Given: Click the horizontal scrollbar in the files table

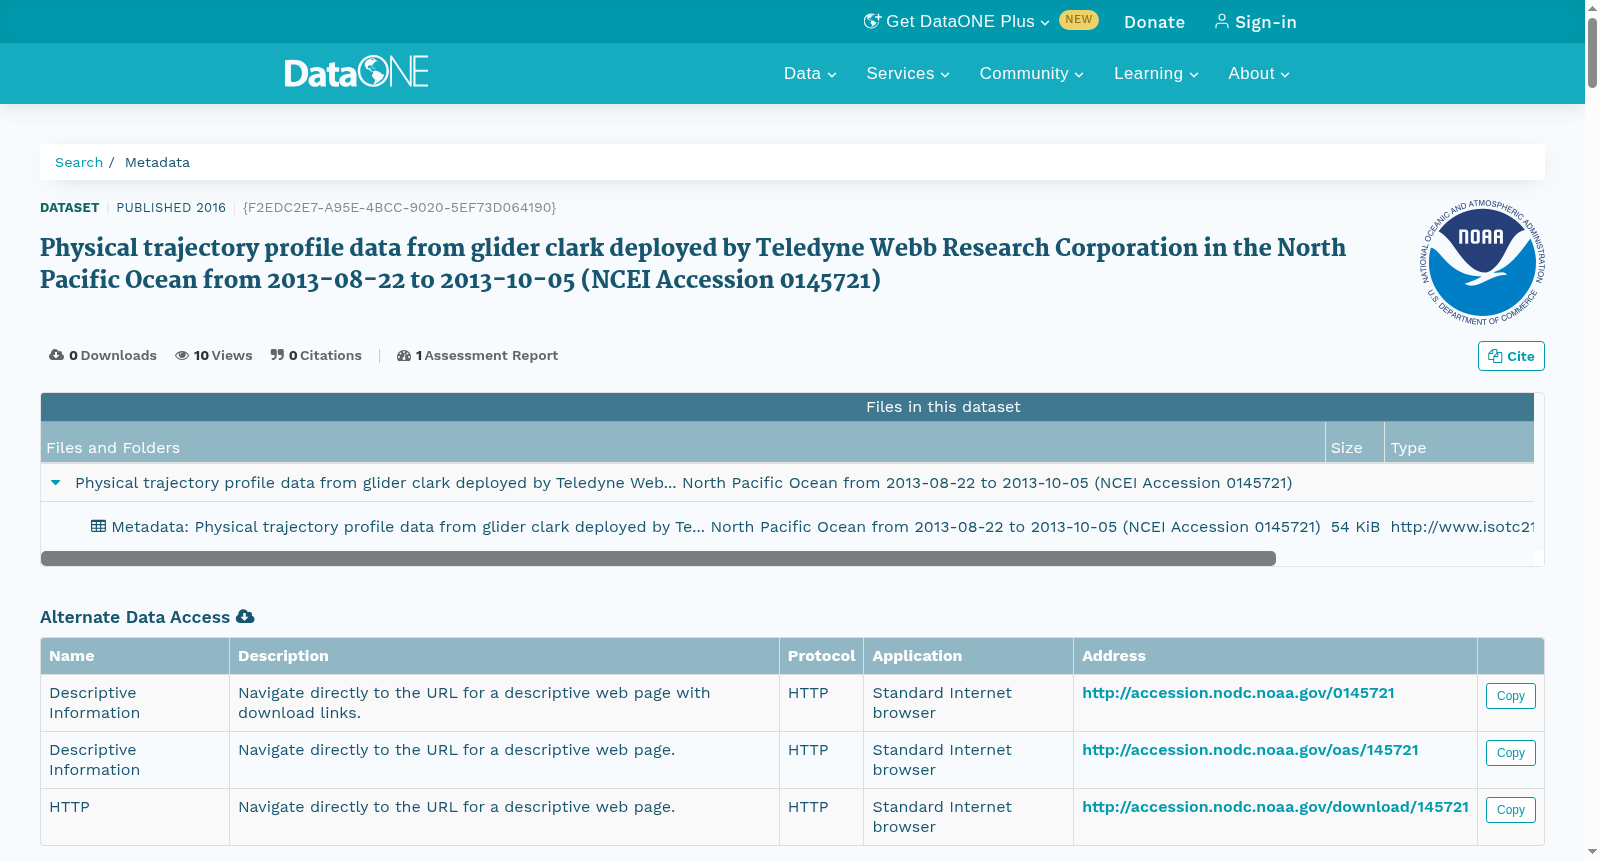Looking at the screenshot, I should click(x=658, y=558).
